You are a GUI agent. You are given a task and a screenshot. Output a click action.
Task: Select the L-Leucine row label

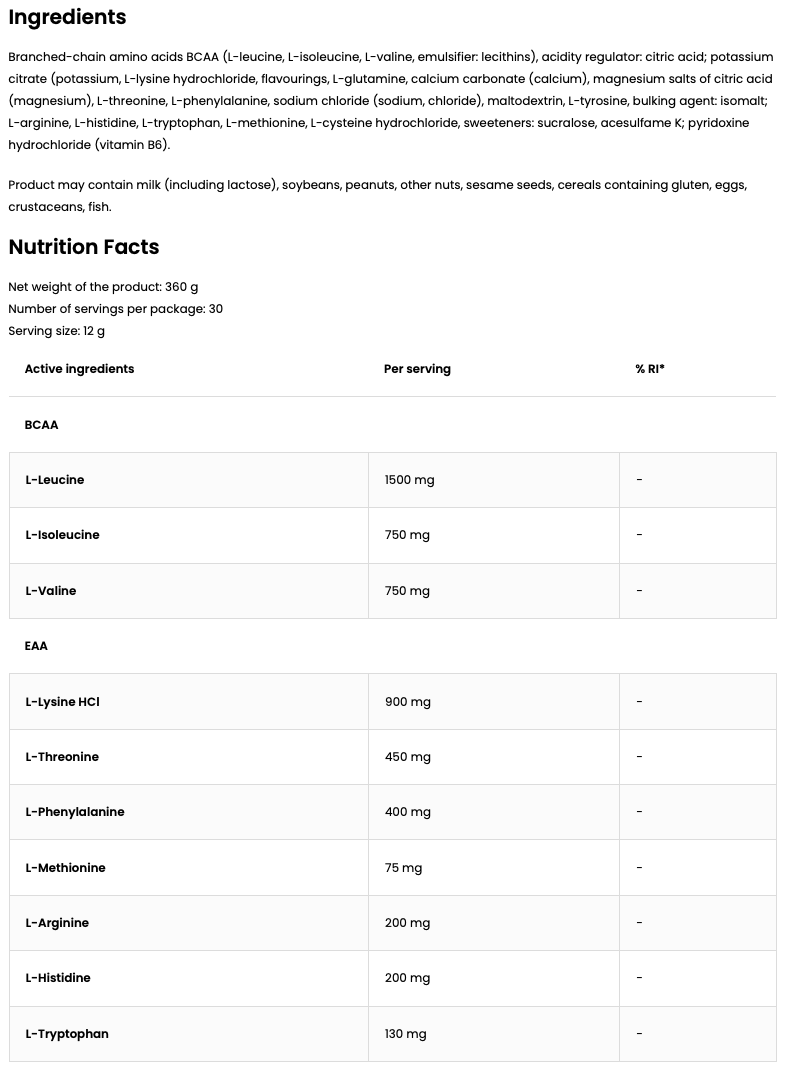tap(55, 480)
